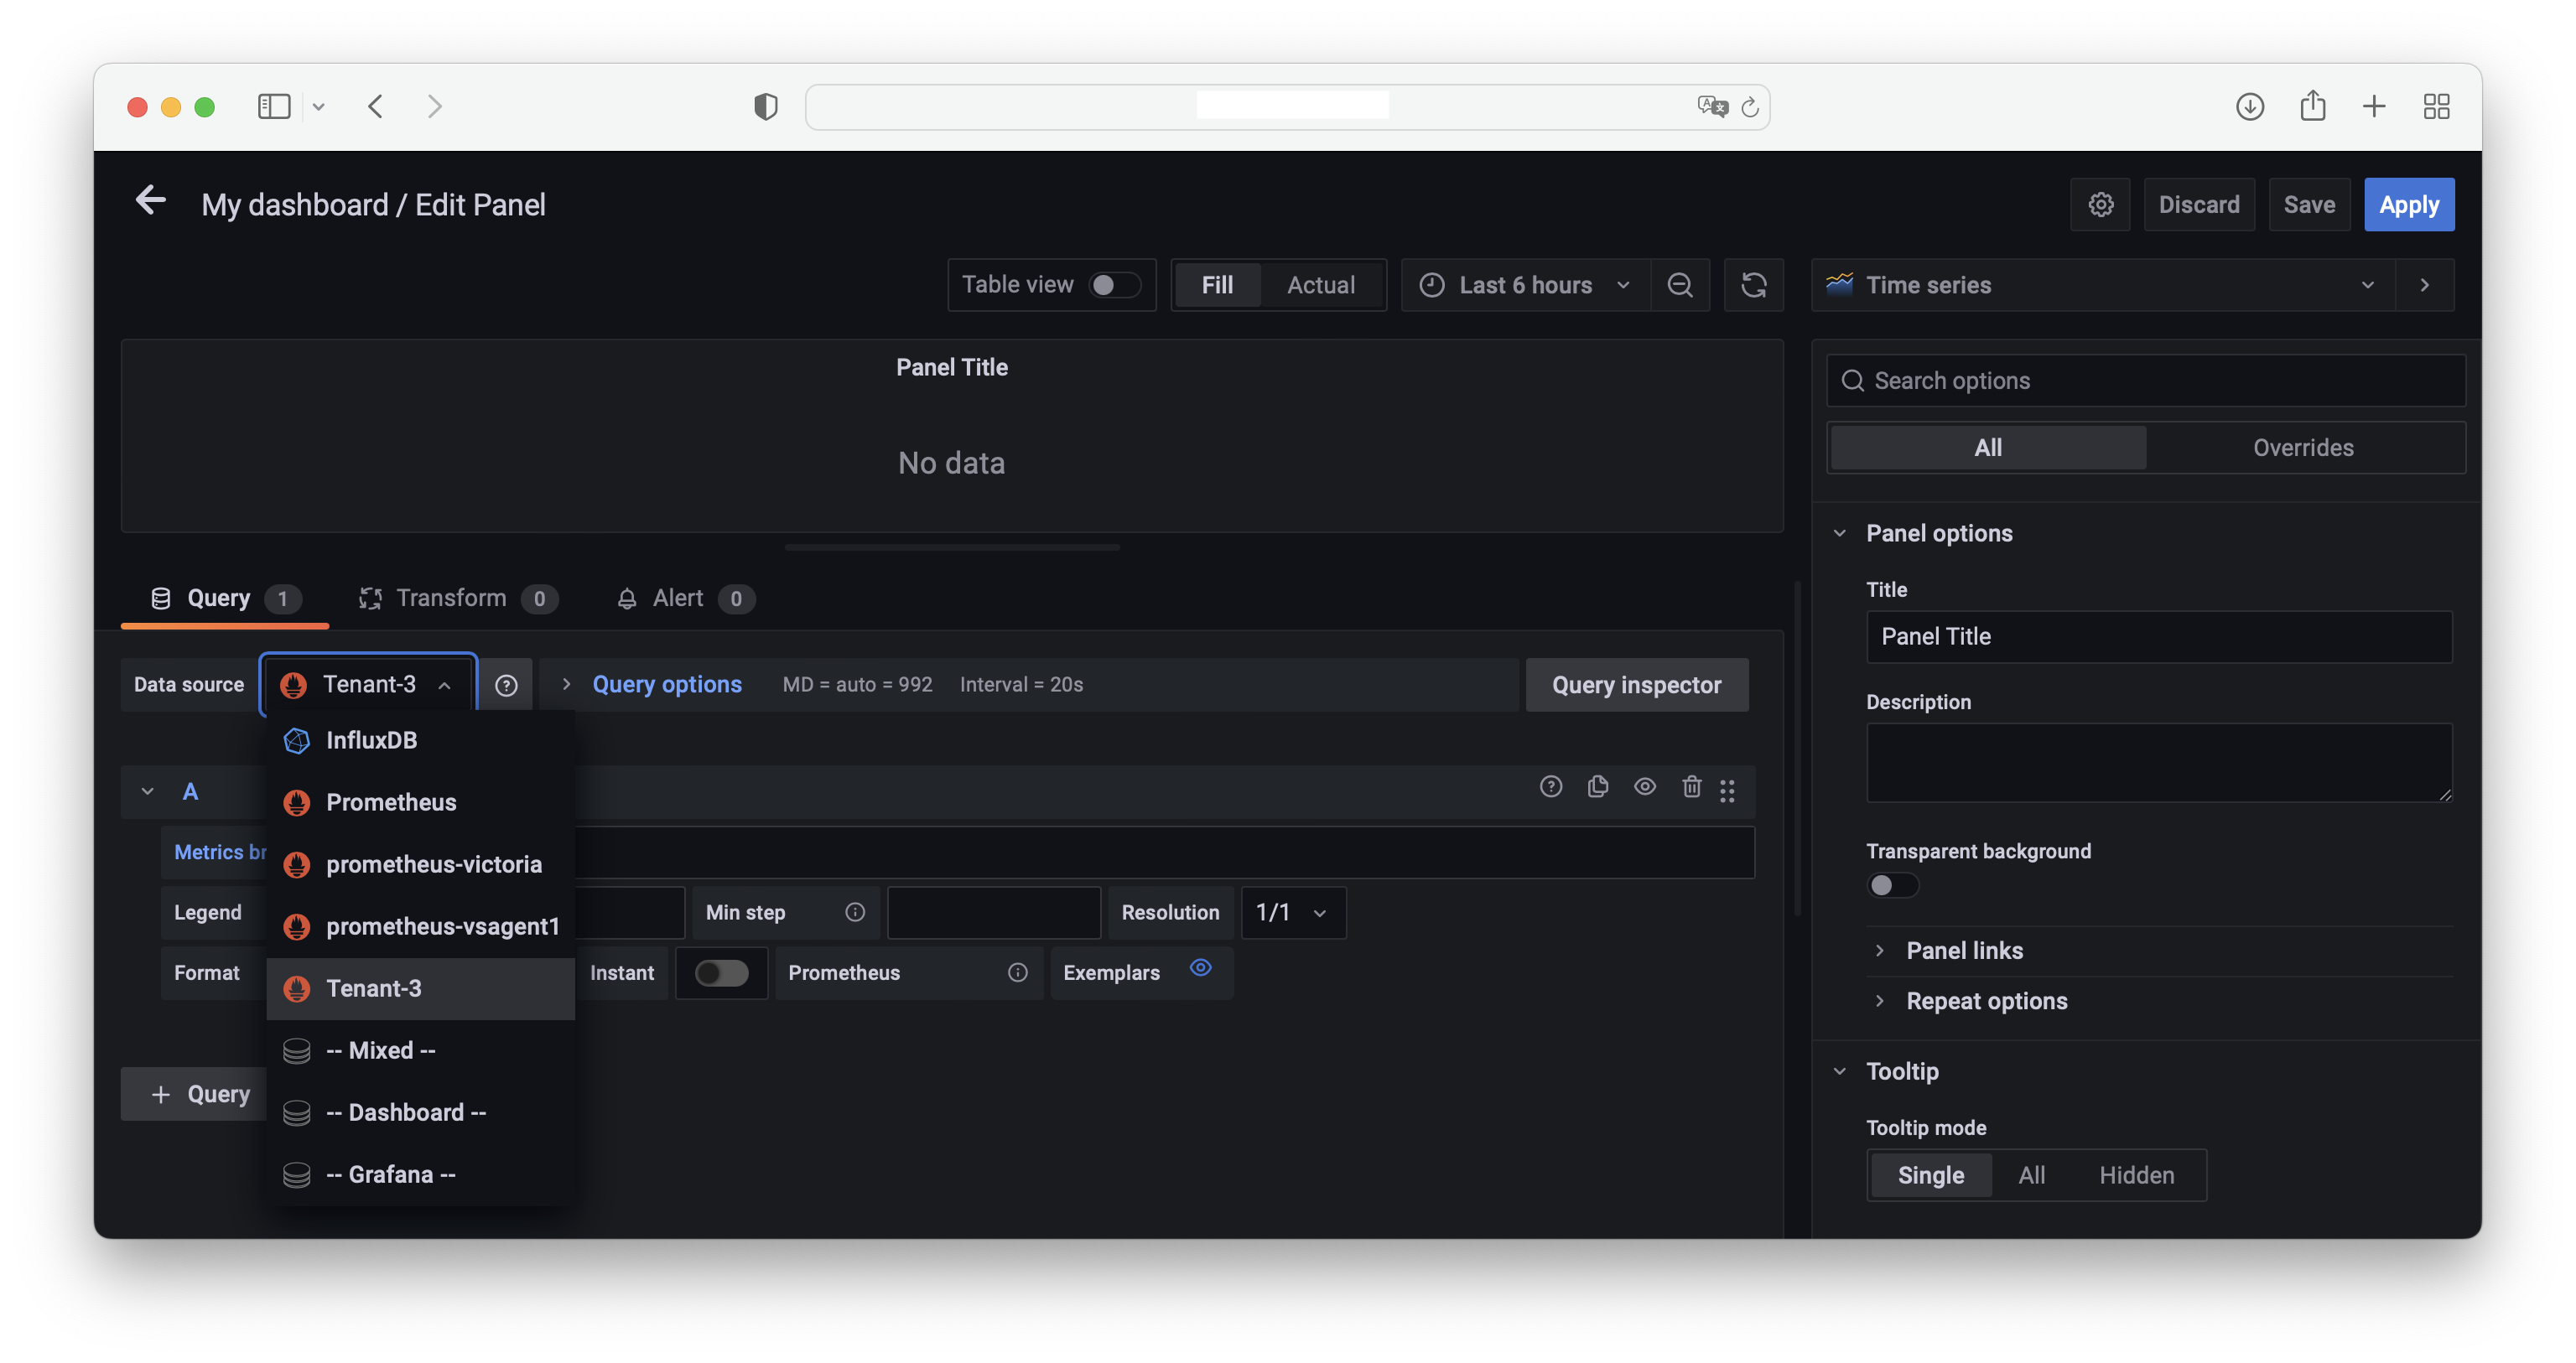
Task: Choose -- Grafana -- data source
Action: (420, 1174)
